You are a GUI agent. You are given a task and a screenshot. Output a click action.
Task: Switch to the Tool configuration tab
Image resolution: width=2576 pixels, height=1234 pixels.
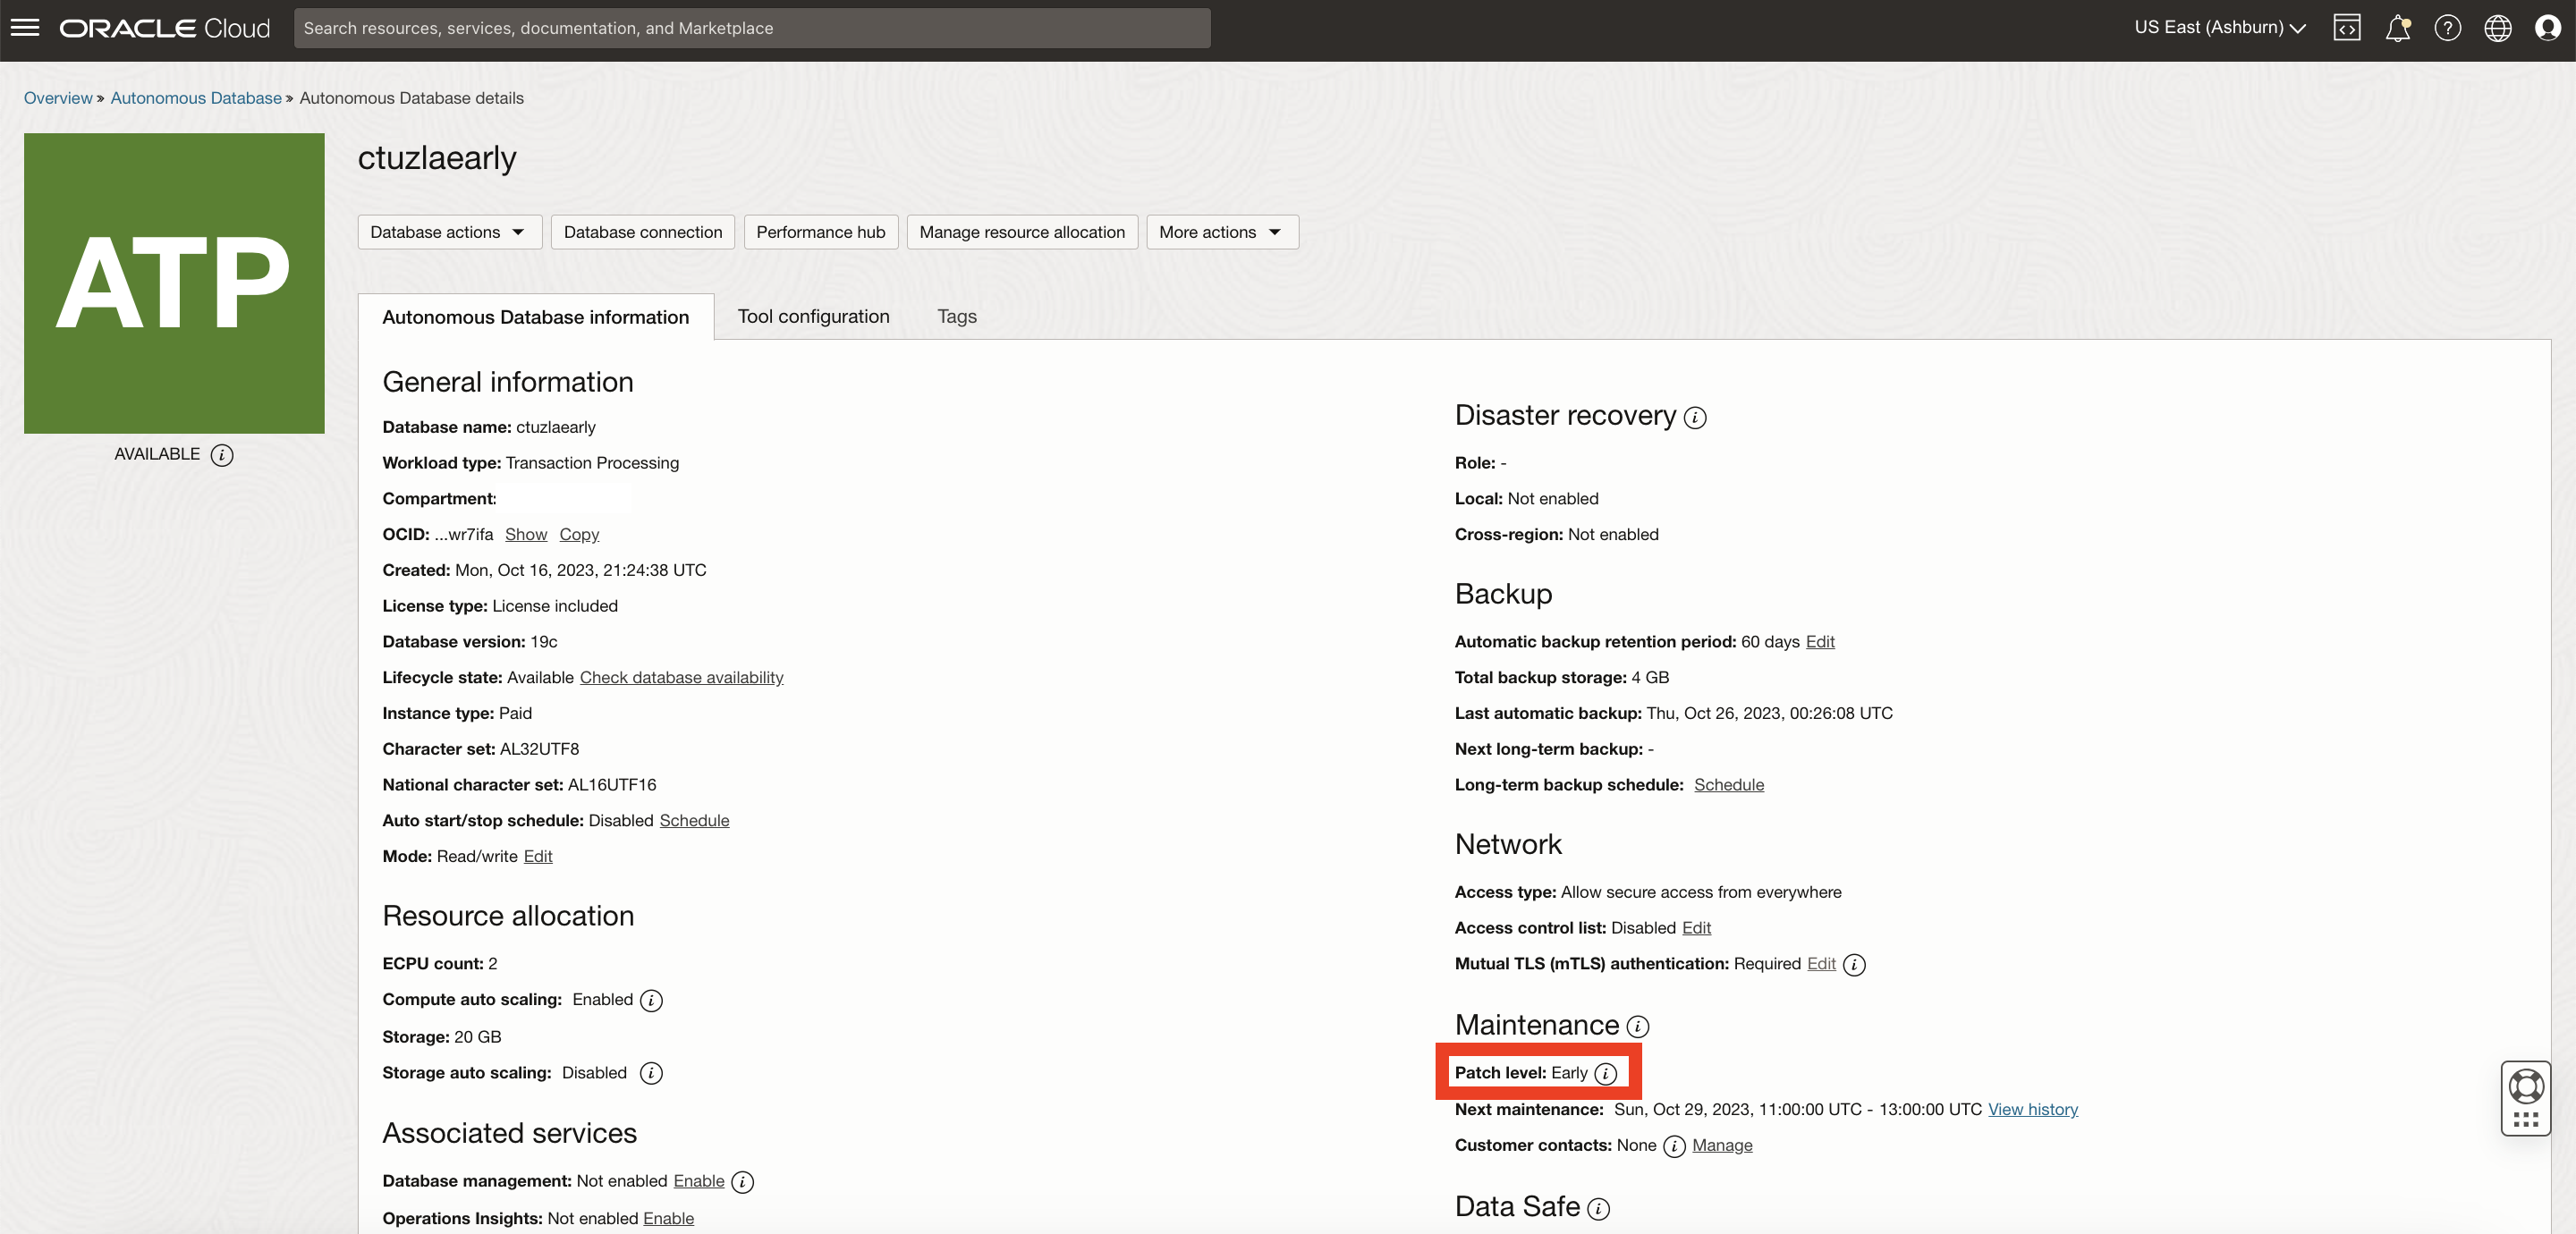813,316
